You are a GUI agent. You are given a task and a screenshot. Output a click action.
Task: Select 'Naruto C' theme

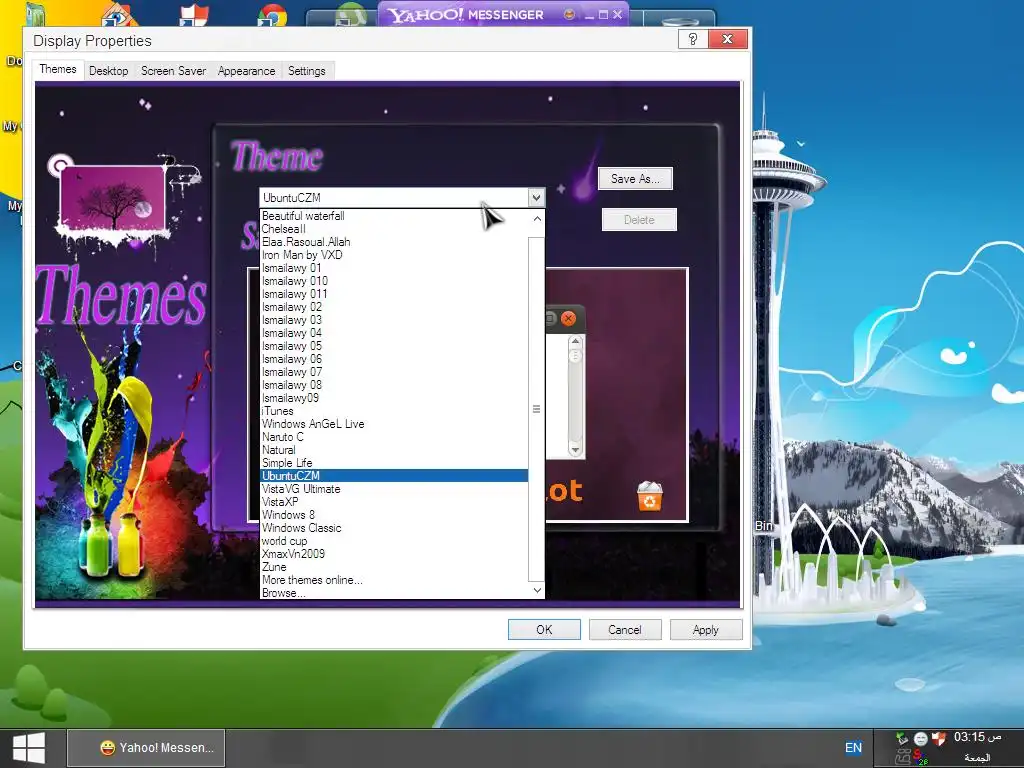click(x=394, y=437)
